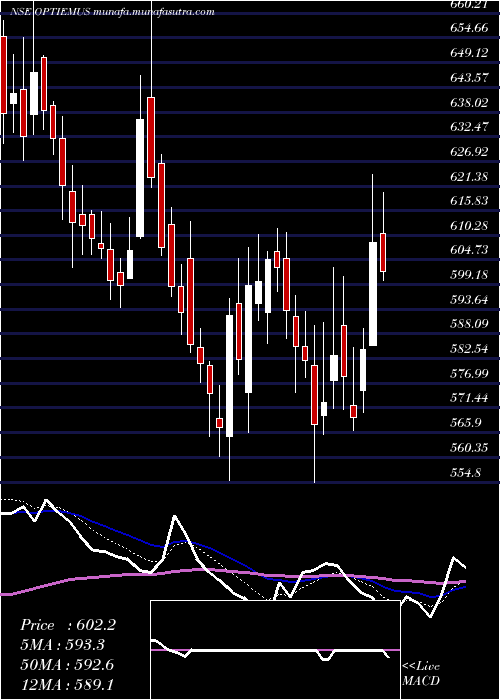500x700 pixels.
Task: Click the 571.44 price axis label
Action: pyautogui.click(x=469, y=398)
